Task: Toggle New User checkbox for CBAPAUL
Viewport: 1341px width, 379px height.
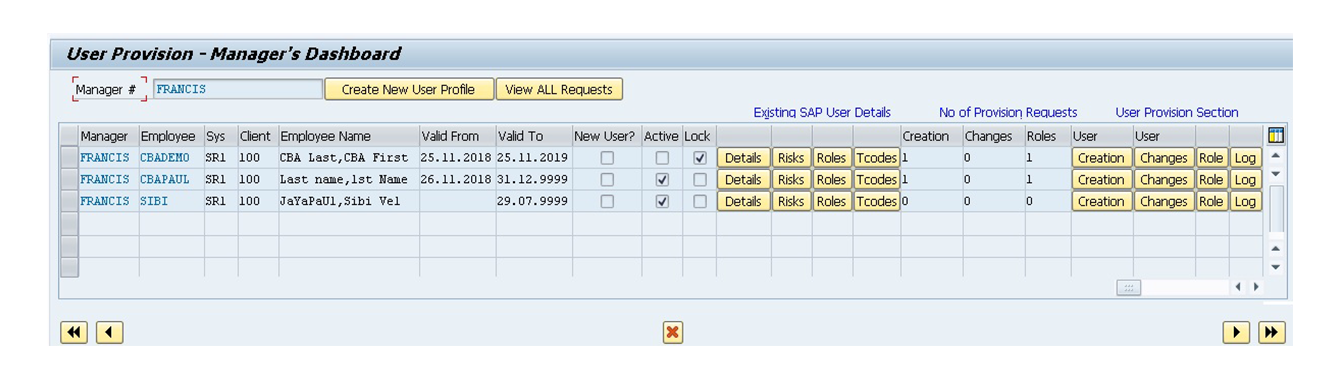Action: tap(607, 180)
